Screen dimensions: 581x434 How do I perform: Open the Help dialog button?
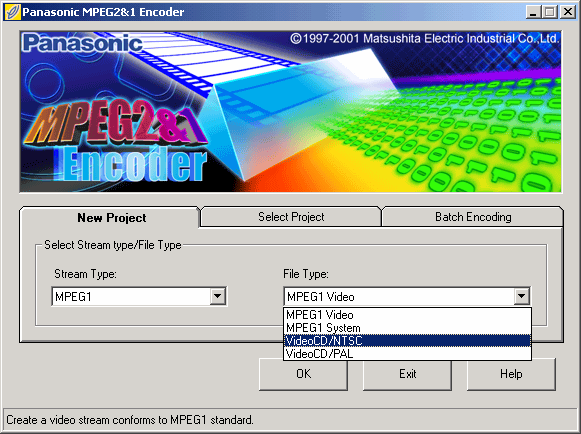pyautogui.click(x=511, y=374)
